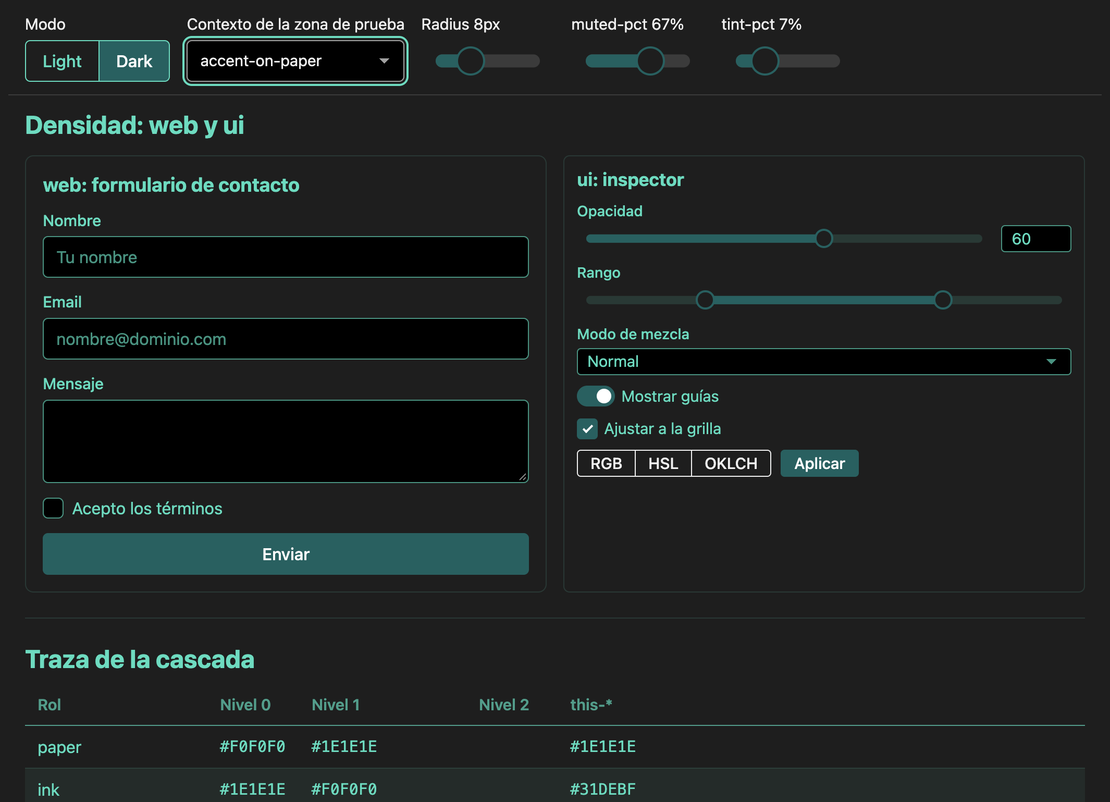Open the Modo de mezcla Normal dropdown

click(x=823, y=362)
